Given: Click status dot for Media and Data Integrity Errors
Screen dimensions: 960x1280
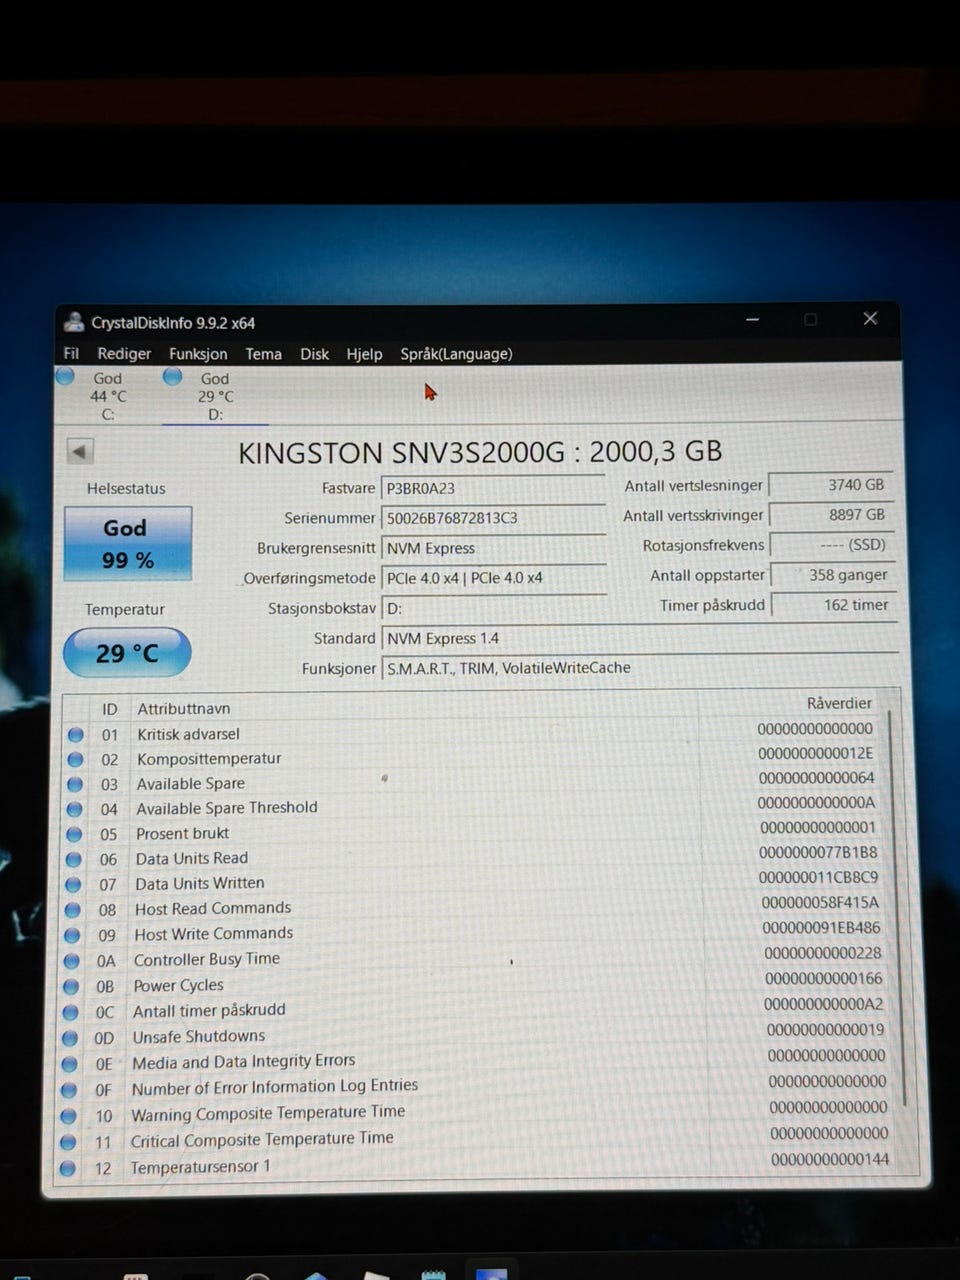Looking at the screenshot, I should coord(69,1064).
